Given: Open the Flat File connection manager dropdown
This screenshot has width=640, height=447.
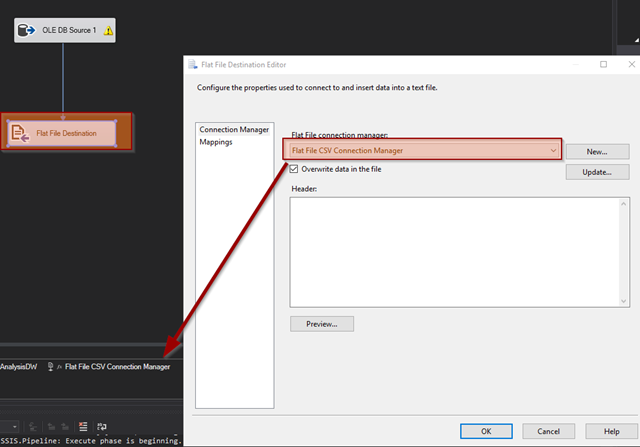Looking at the screenshot, I should [553, 151].
